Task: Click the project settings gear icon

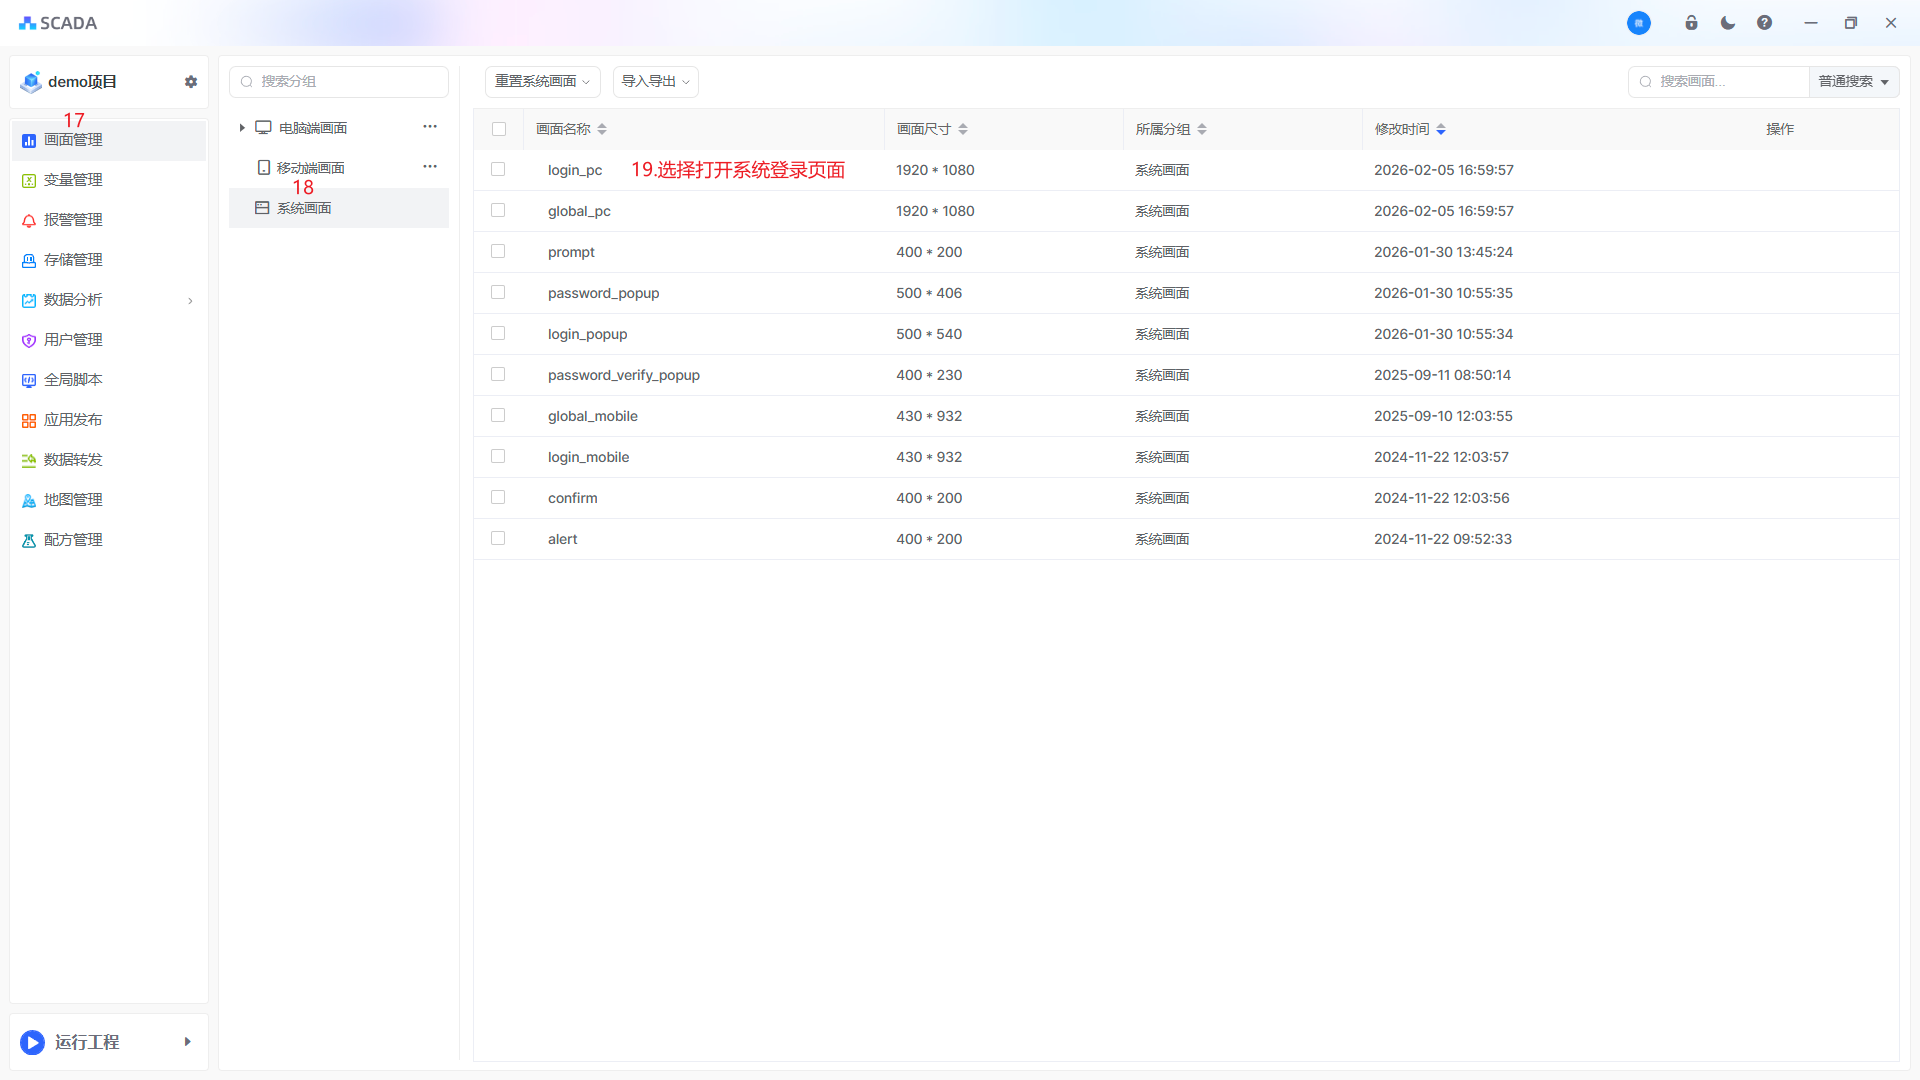Action: click(191, 82)
